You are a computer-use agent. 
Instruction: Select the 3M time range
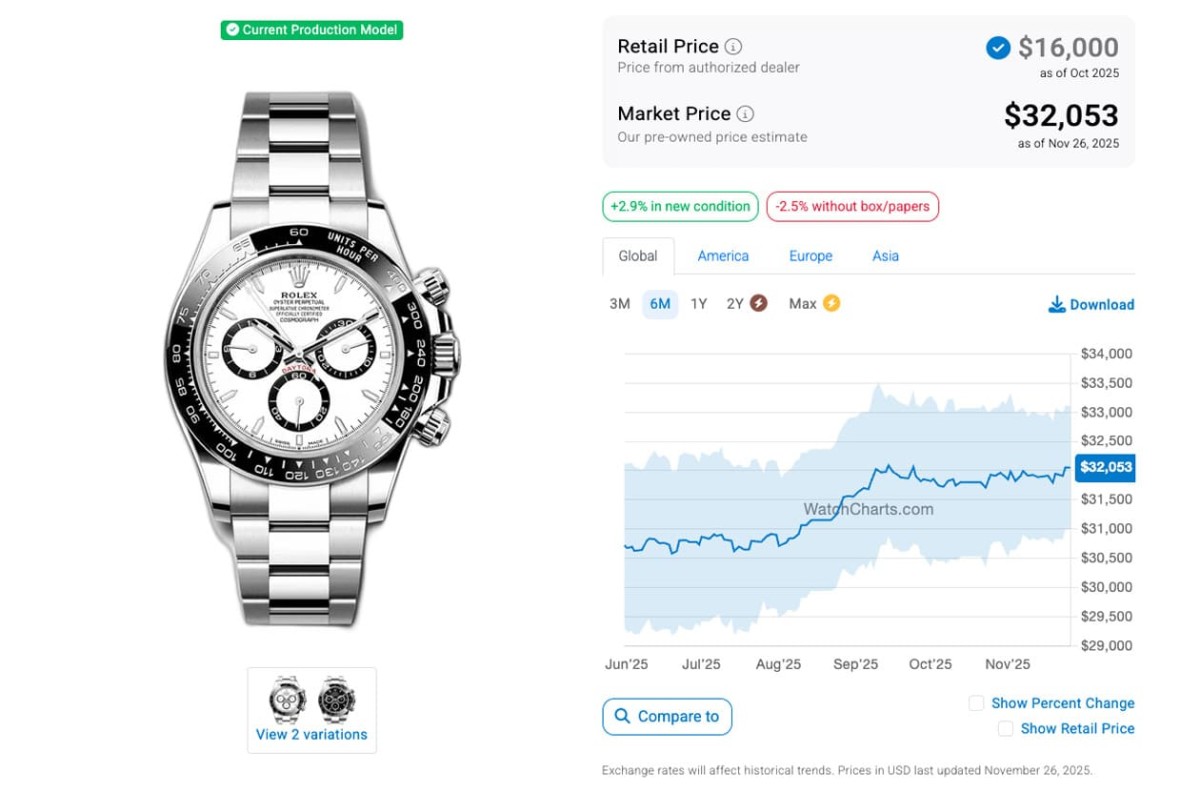coord(620,304)
